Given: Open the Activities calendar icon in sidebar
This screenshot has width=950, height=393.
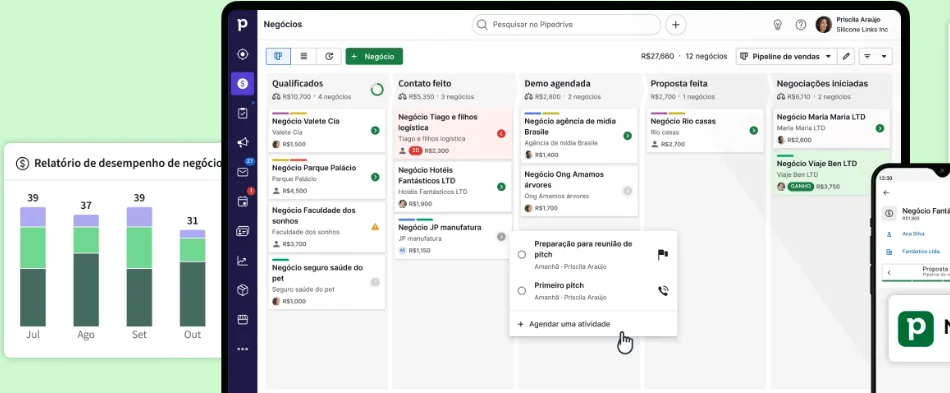Looking at the screenshot, I should [x=242, y=202].
